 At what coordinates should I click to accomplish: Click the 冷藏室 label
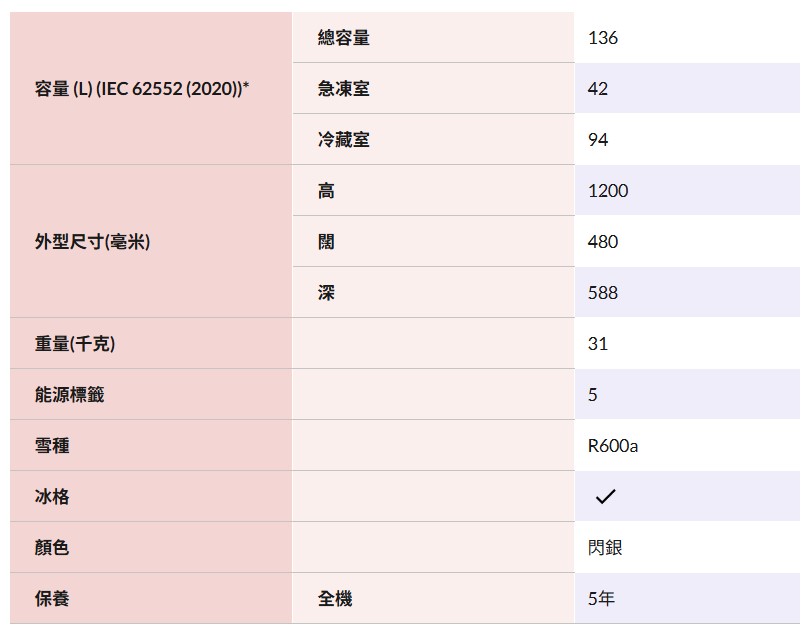pos(344,139)
